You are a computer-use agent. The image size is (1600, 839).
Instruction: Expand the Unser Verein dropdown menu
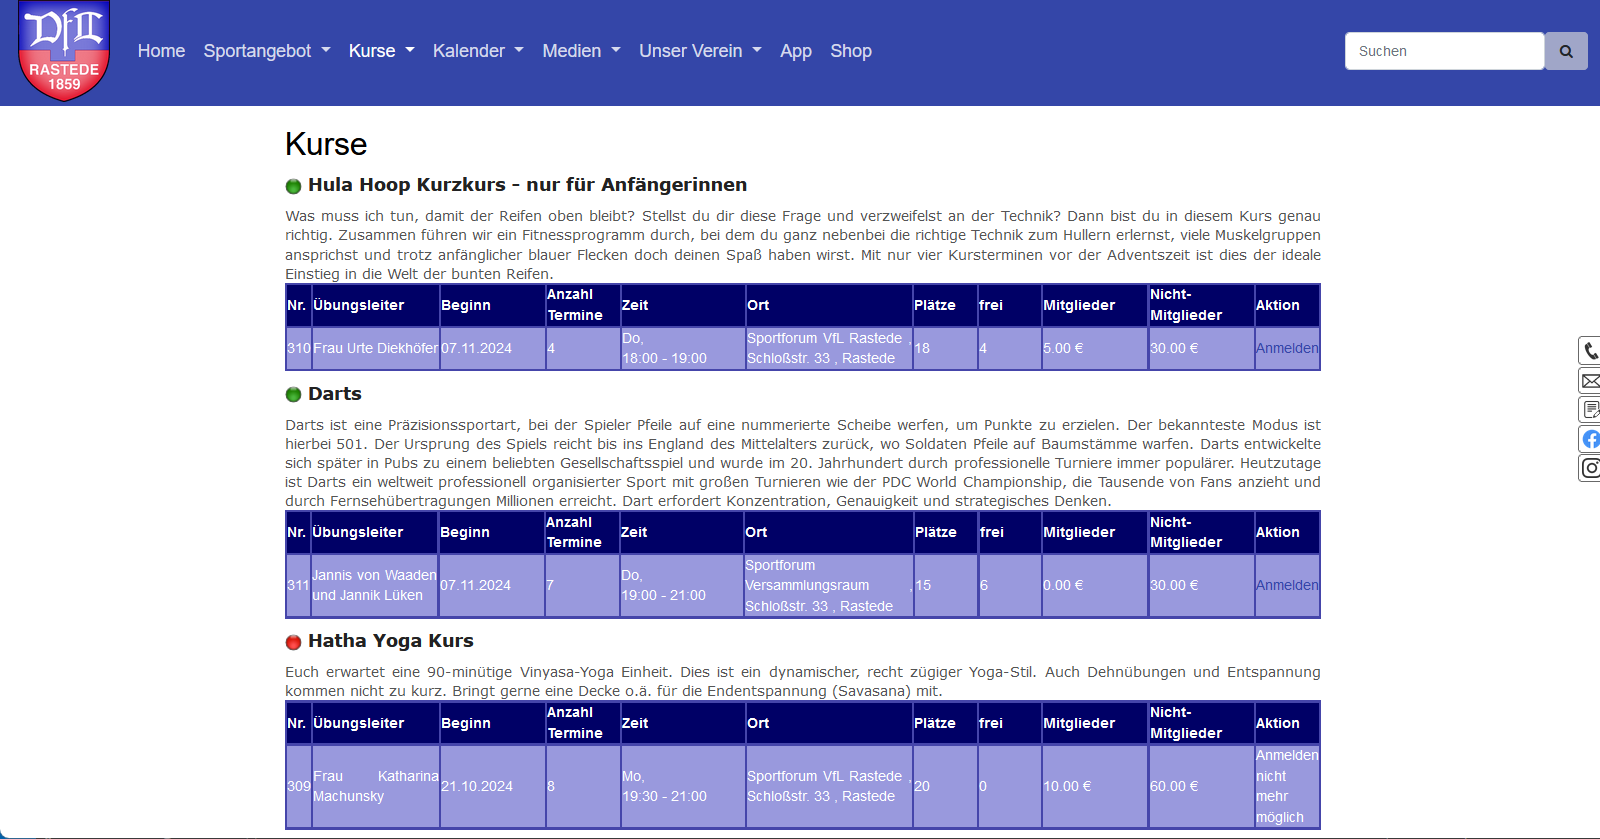point(700,51)
